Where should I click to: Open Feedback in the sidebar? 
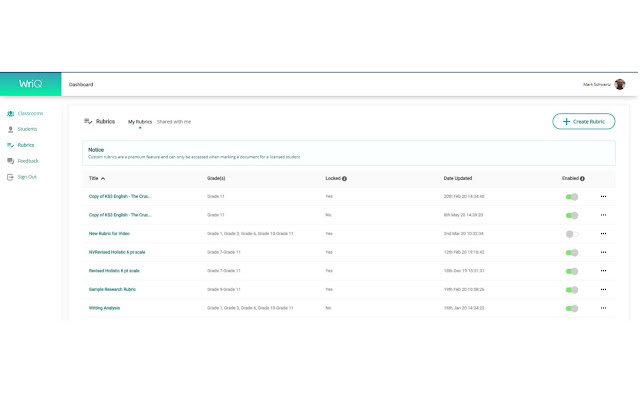pyautogui.click(x=28, y=161)
